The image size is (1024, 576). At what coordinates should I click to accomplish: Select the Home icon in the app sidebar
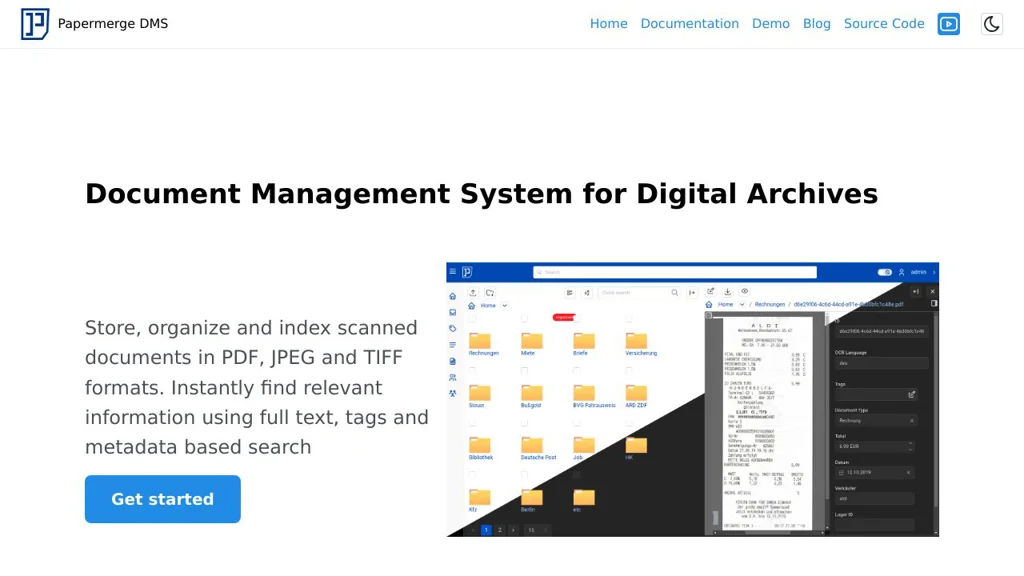453,295
